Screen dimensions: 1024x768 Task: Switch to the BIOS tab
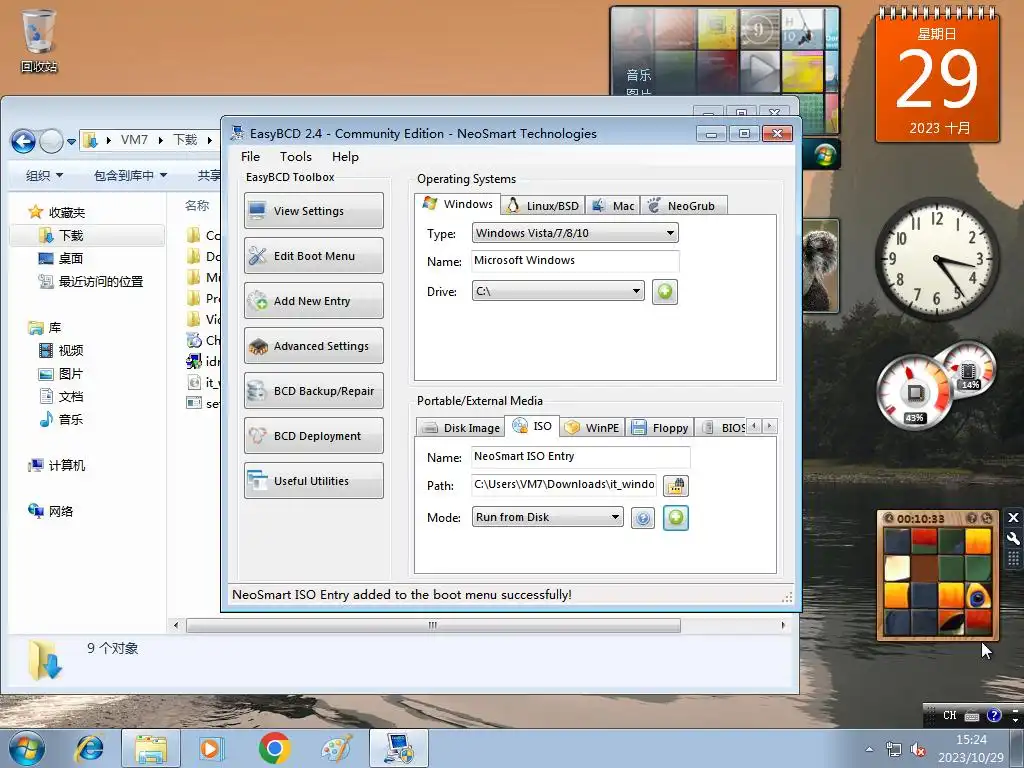[x=721, y=428]
